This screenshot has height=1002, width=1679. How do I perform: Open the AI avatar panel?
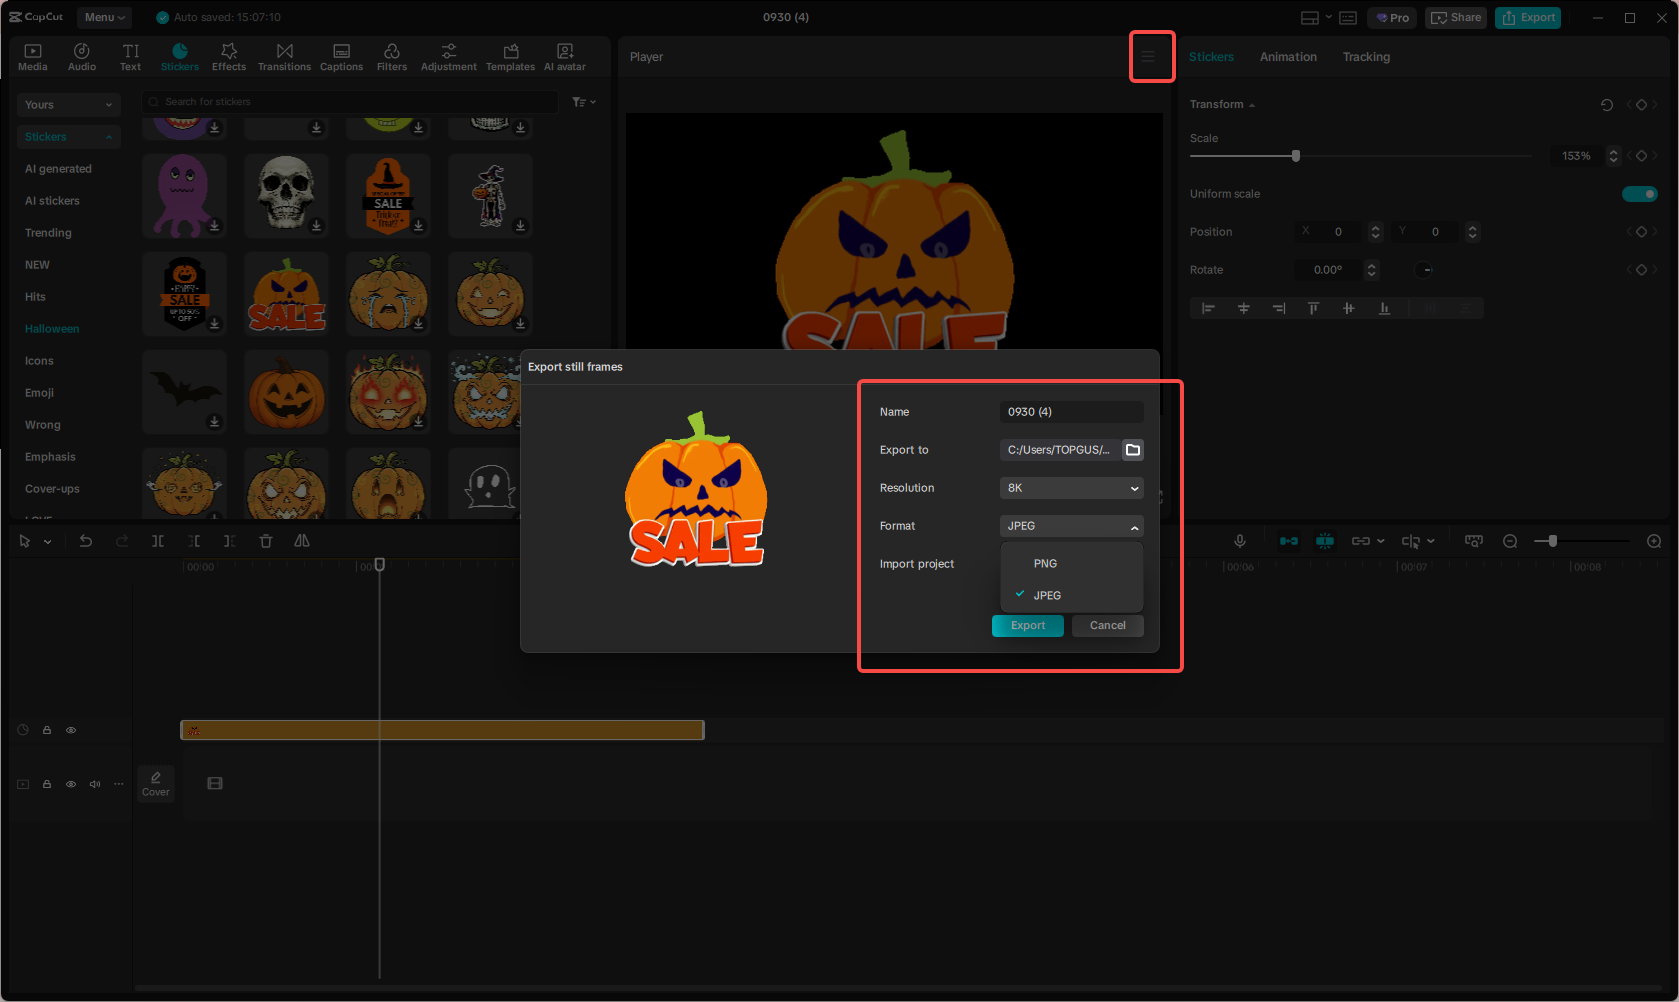pyautogui.click(x=565, y=57)
